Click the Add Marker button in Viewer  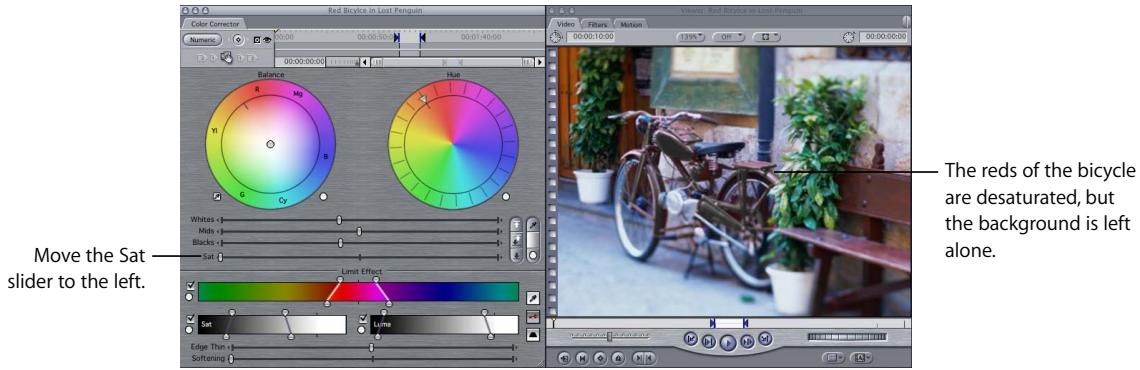(x=618, y=358)
